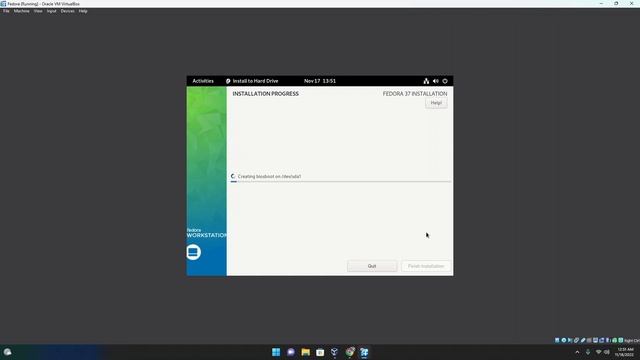
Task: Open the GNOME power menu icon
Action: point(445,81)
